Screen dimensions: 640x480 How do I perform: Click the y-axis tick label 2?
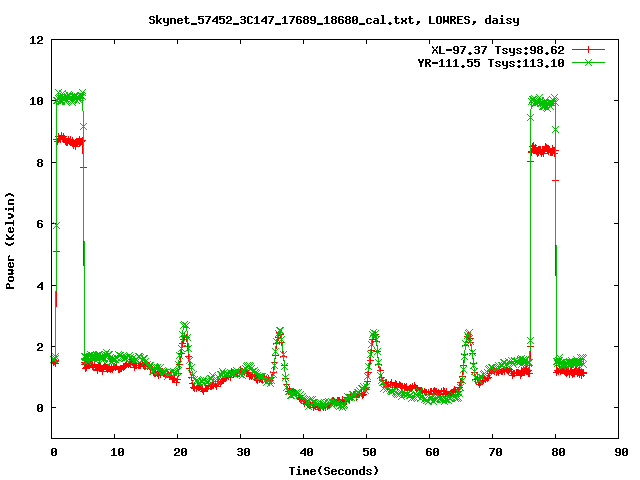point(40,347)
